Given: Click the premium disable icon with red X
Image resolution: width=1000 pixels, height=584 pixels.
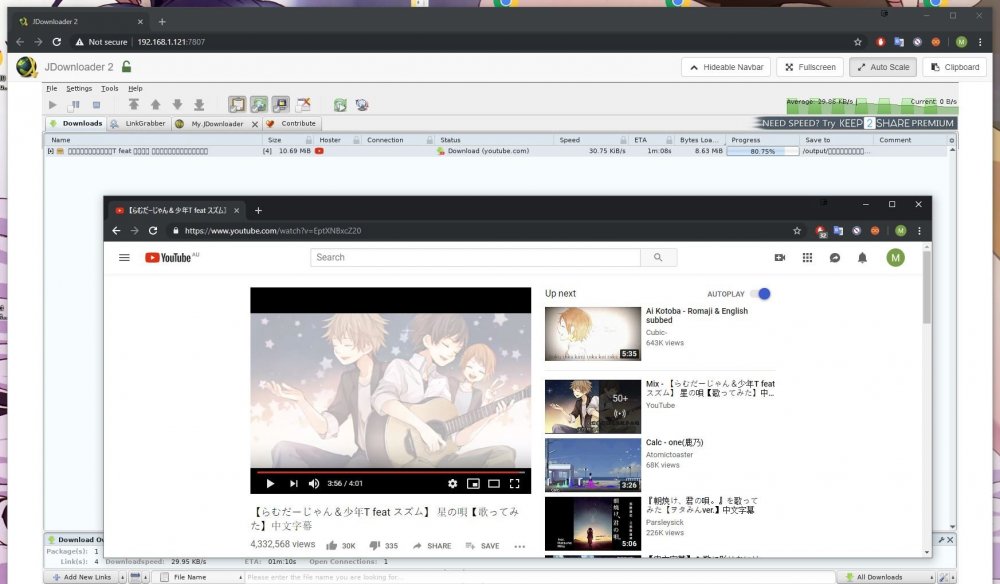Looking at the screenshot, I should tap(303, 105).
